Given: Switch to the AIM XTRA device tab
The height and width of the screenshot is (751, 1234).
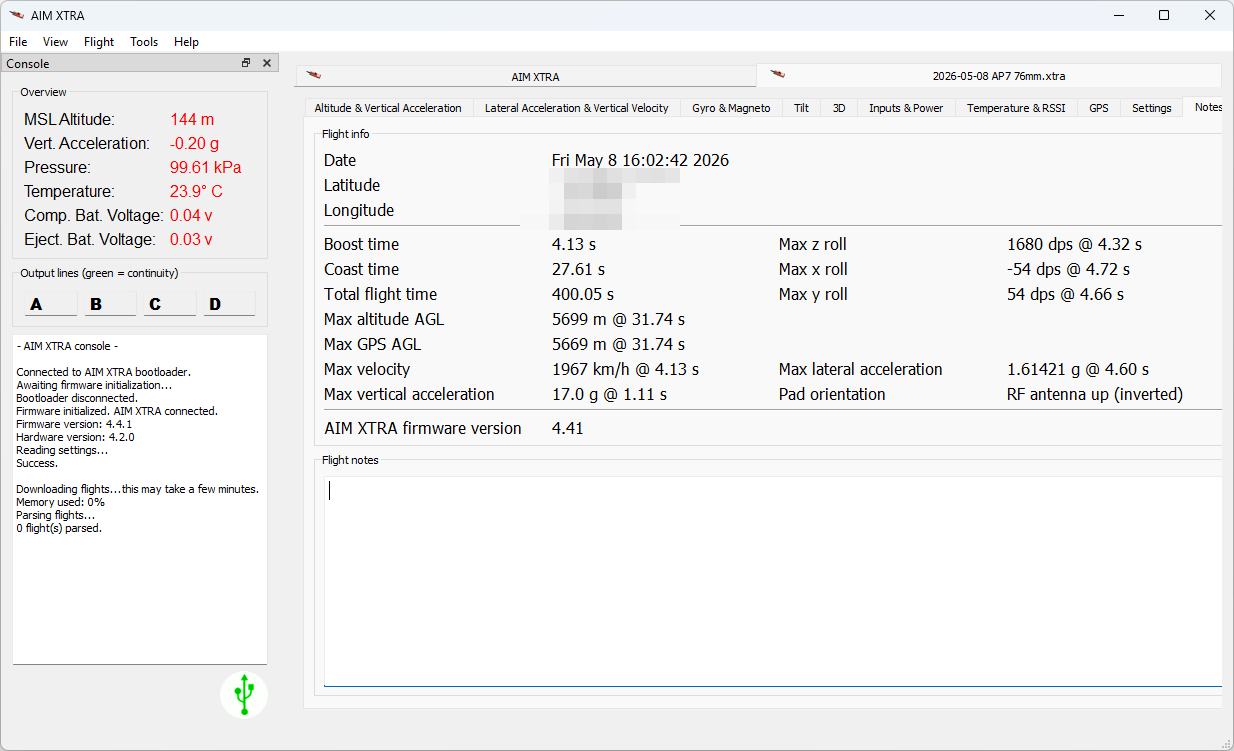Looking at the screenshot, I should pos(526,77).
